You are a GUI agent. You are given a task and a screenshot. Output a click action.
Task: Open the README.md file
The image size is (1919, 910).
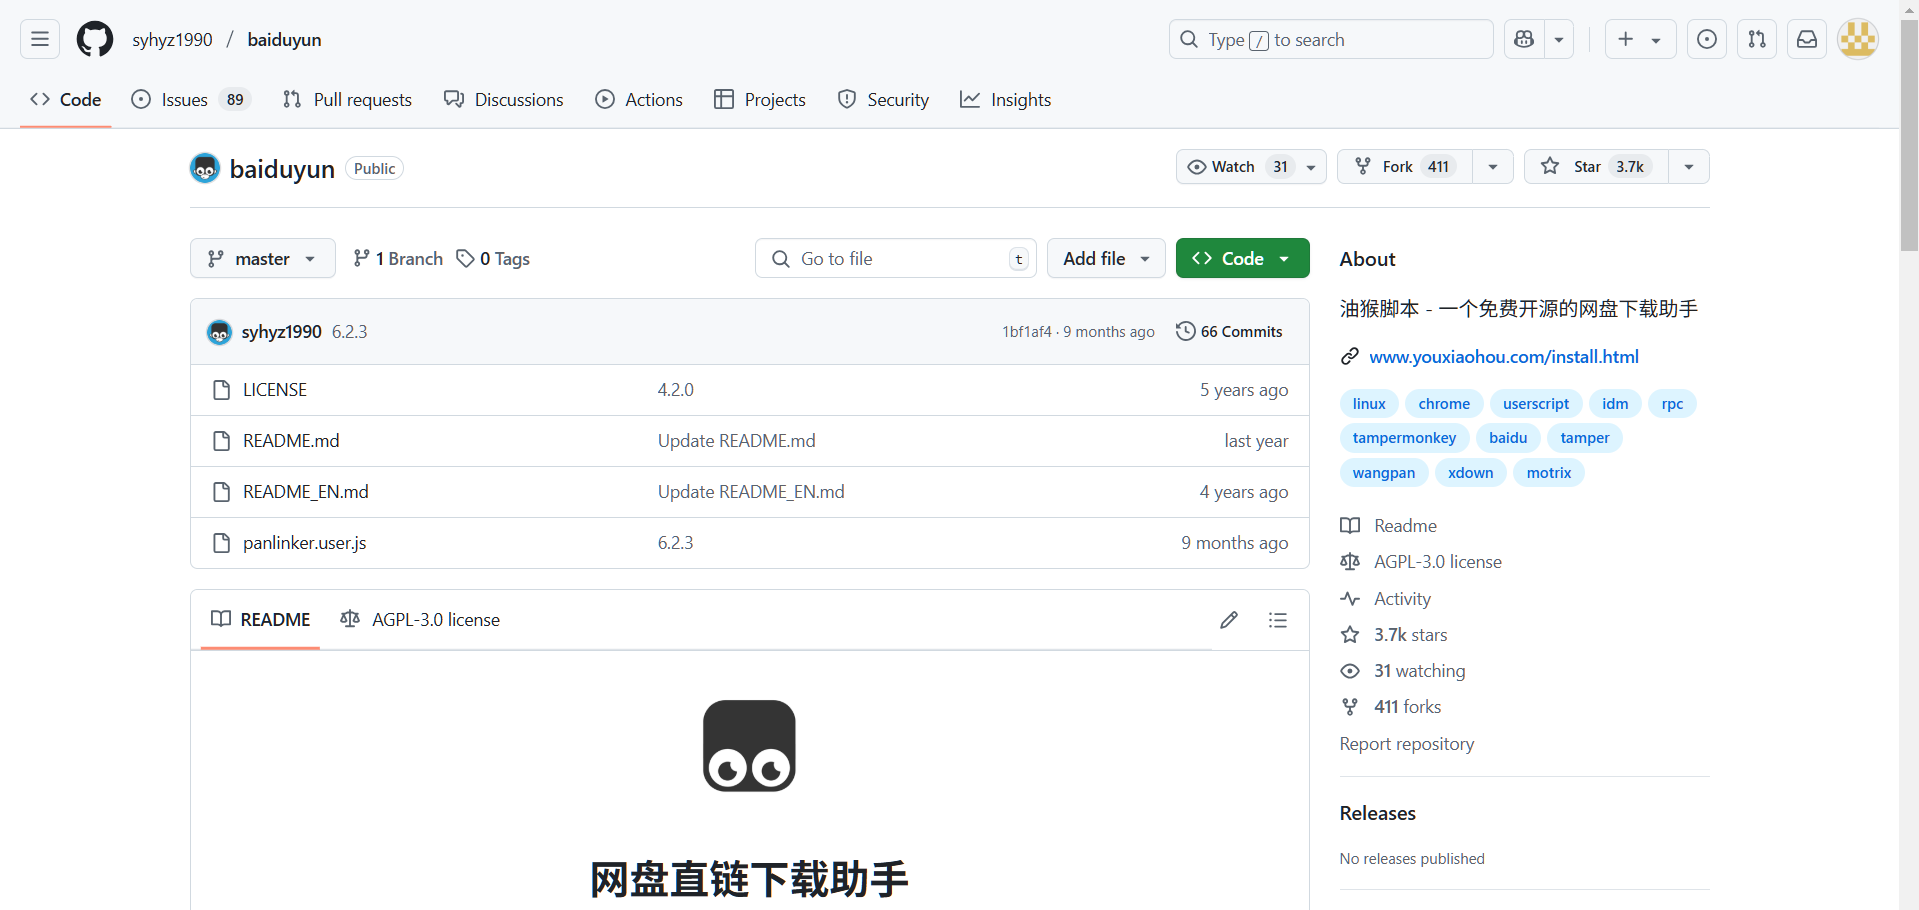(x=291, y=441)
